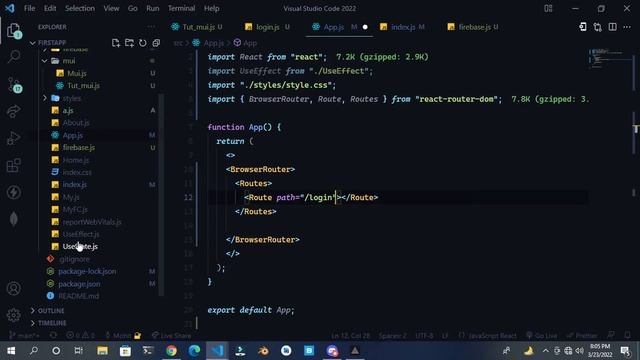The width and height of the screenshot is (640, 360).
Task: Open the View menu
Action: click(111, 8)
